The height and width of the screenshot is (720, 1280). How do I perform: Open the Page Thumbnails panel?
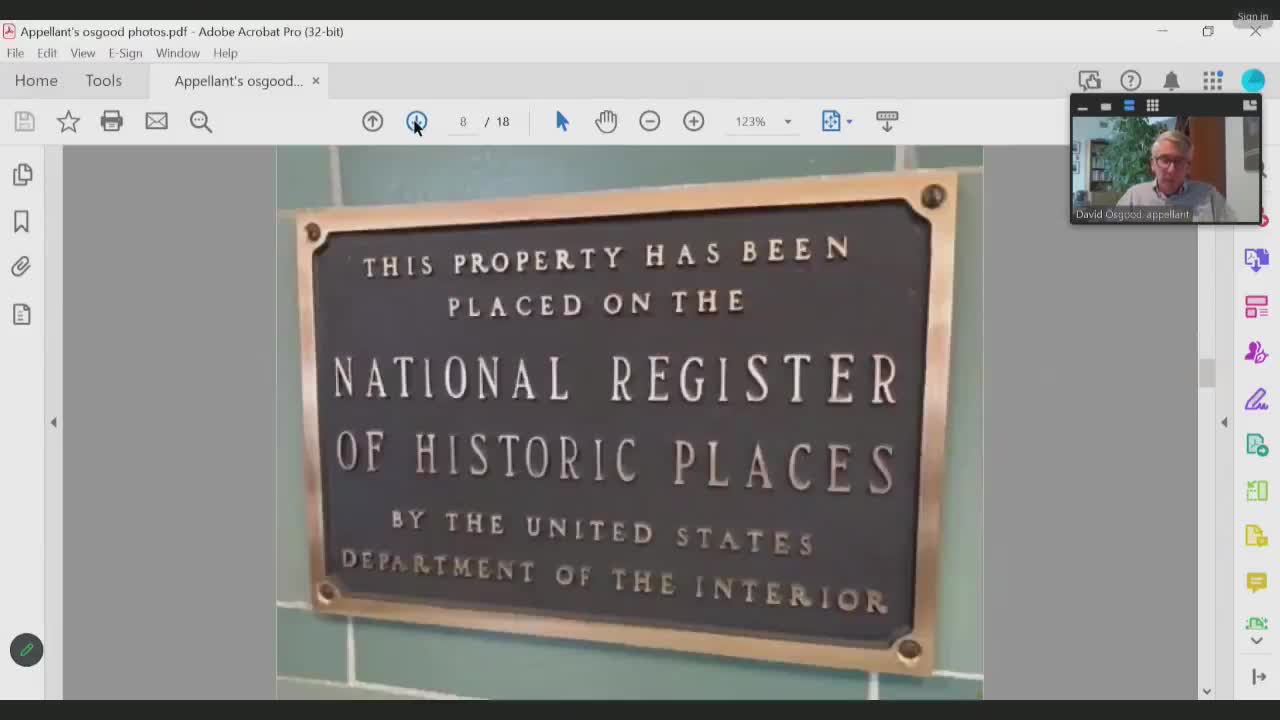tap(22, 174)
